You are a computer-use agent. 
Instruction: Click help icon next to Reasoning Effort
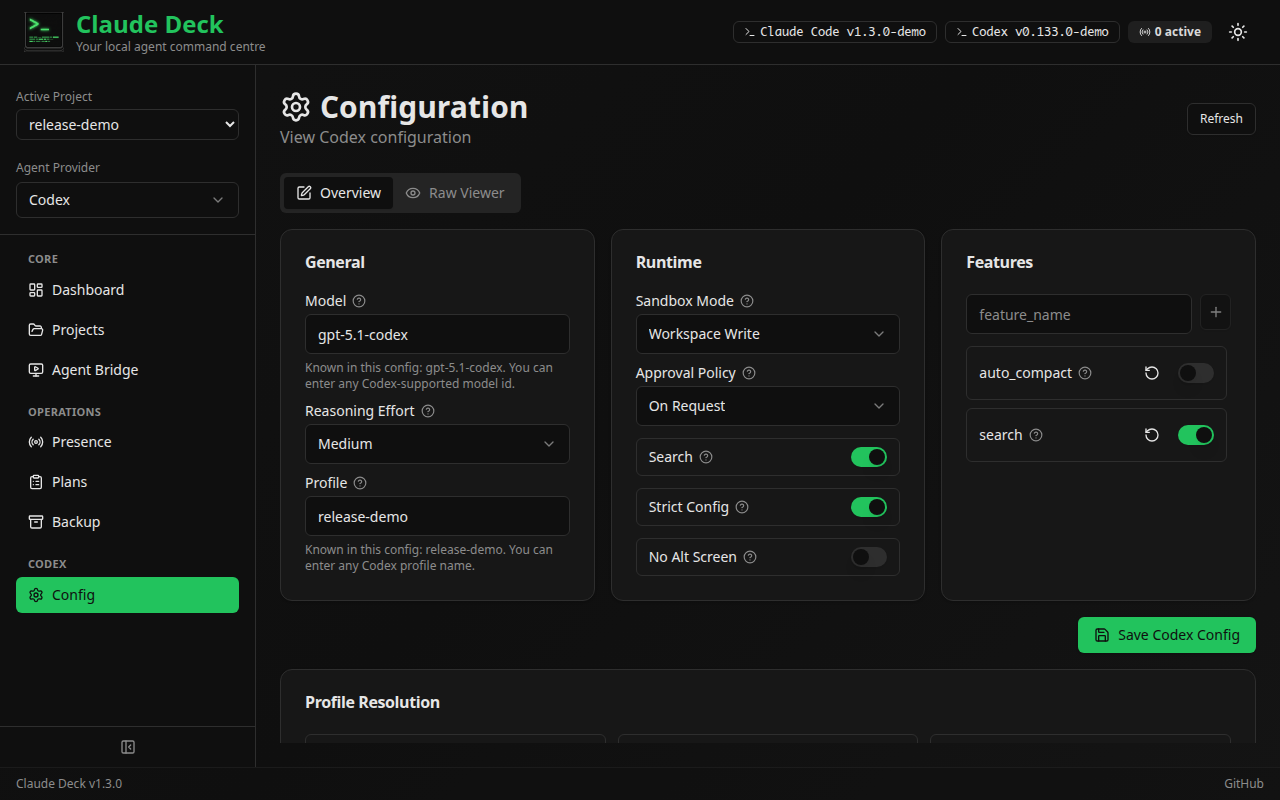pos(428,411)
